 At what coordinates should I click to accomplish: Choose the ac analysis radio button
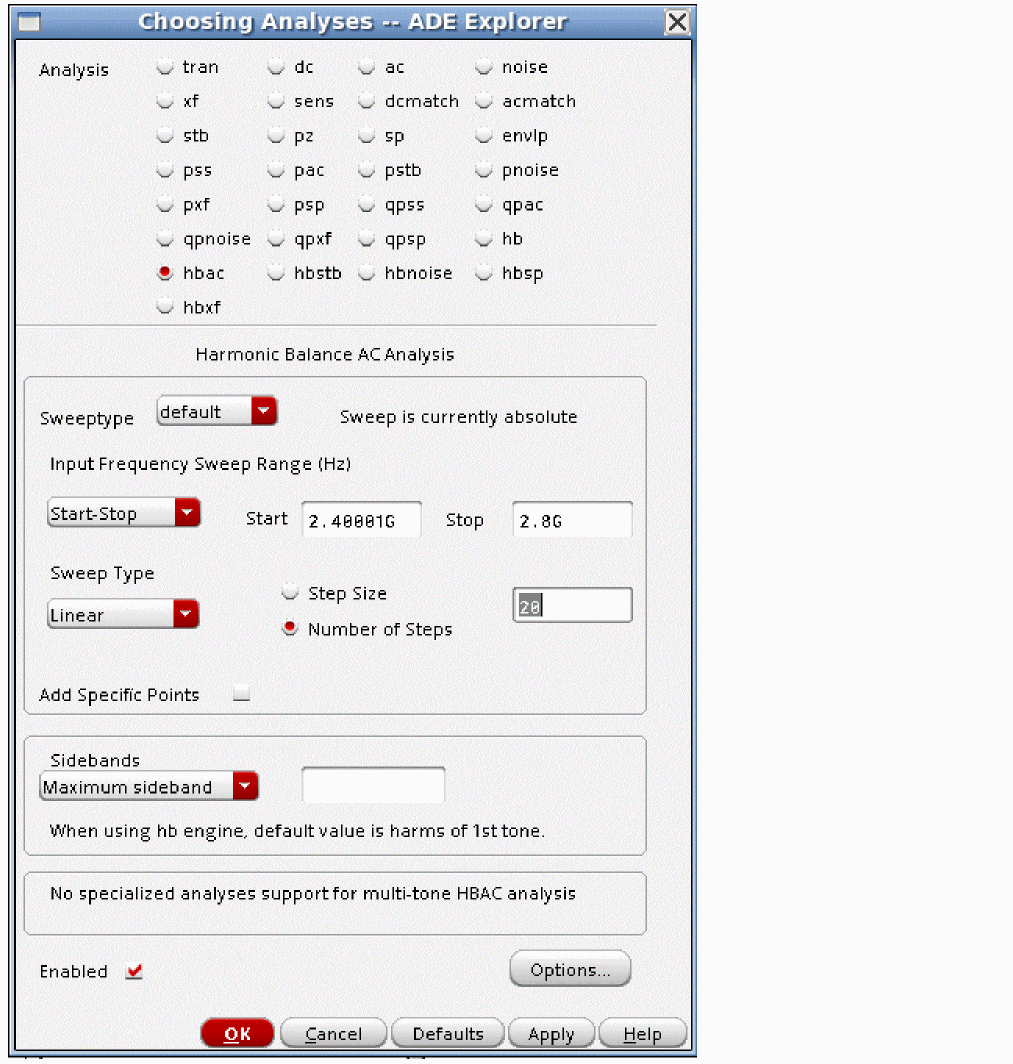pos(366,66)
